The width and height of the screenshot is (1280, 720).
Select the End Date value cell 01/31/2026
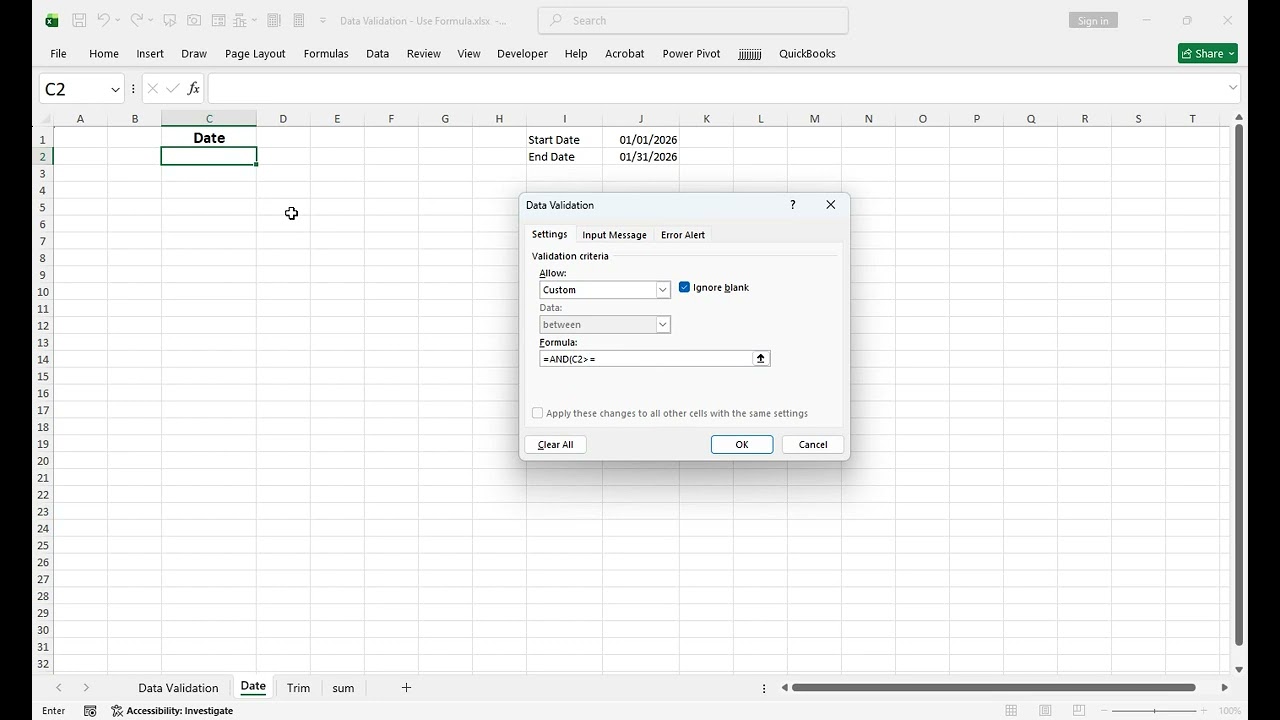(x=641, y=157)
